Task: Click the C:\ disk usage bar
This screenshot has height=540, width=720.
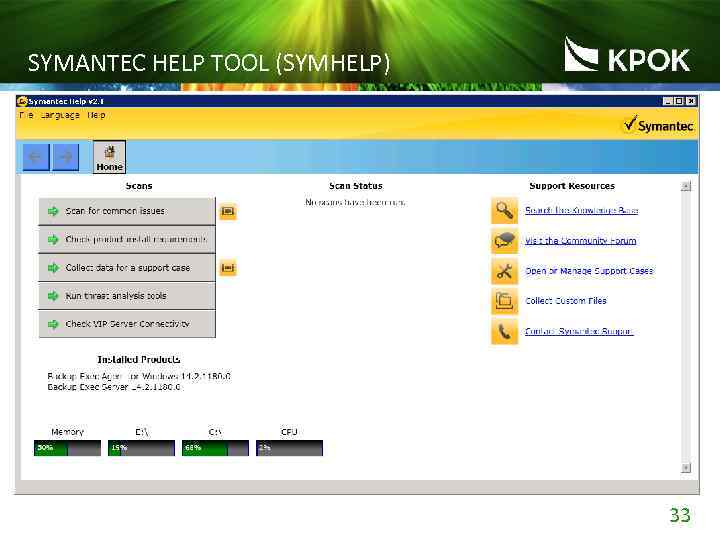Action: point(215,448)
